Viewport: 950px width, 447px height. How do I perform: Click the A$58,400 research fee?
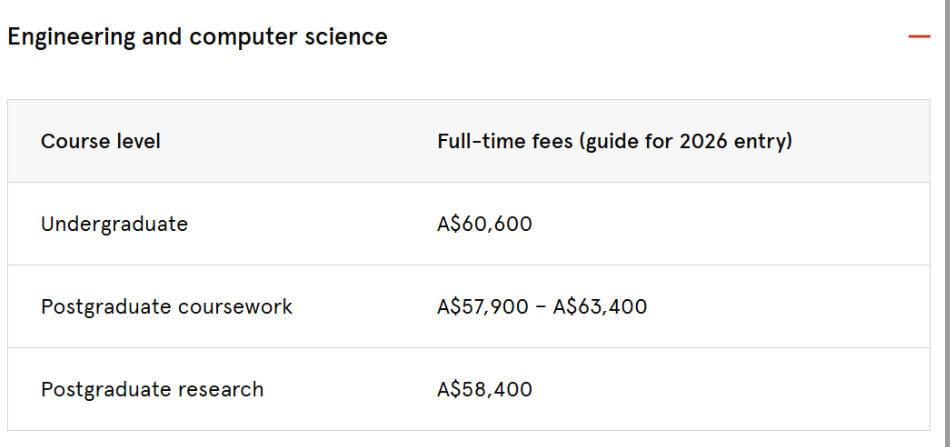[x=484, y=389]
